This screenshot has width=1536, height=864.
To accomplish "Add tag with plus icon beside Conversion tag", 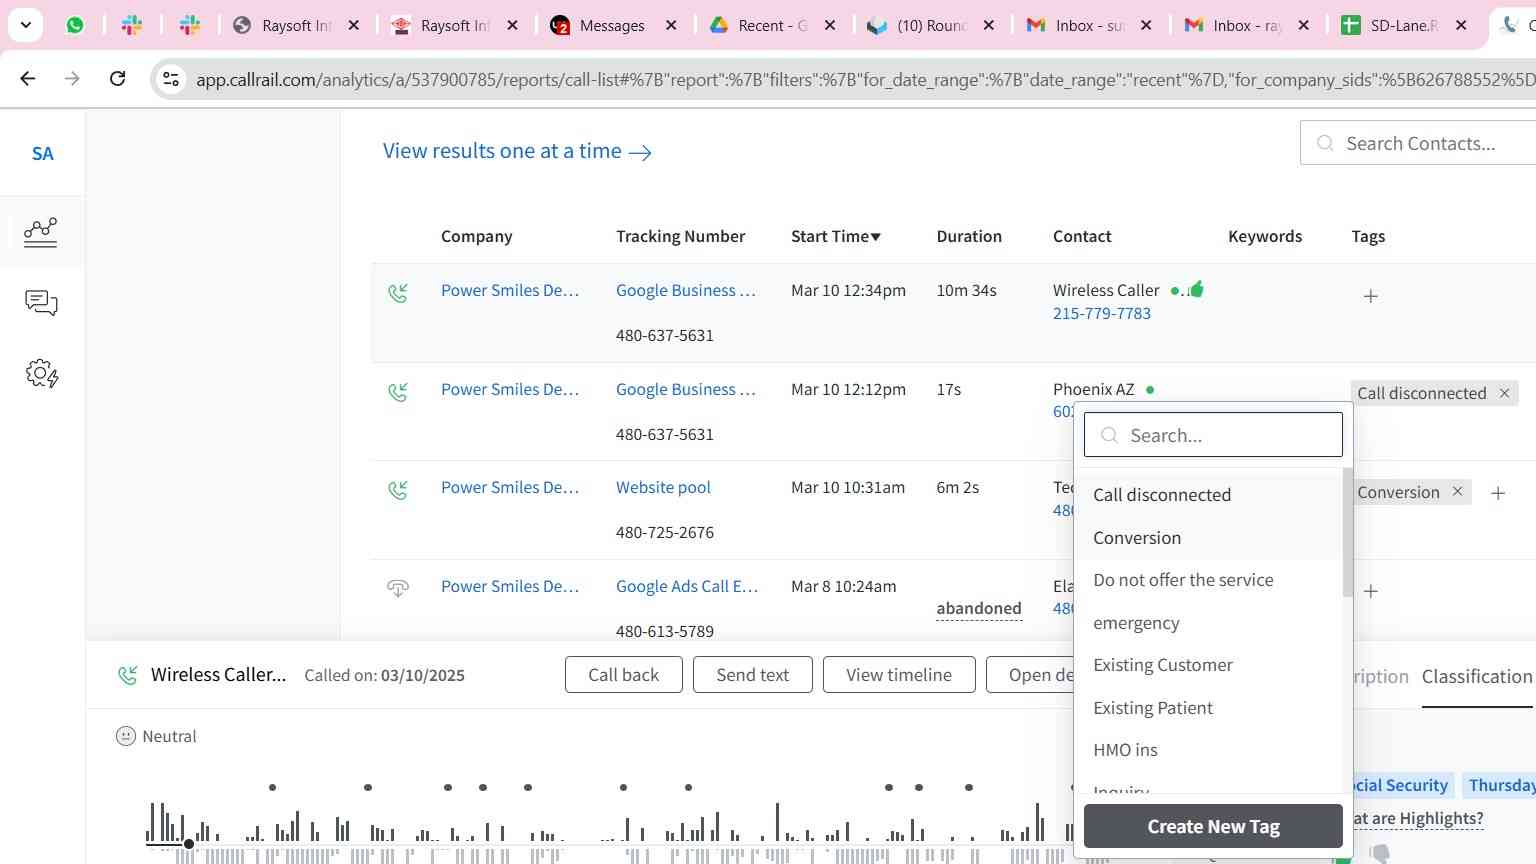I will pos(1498,493).
